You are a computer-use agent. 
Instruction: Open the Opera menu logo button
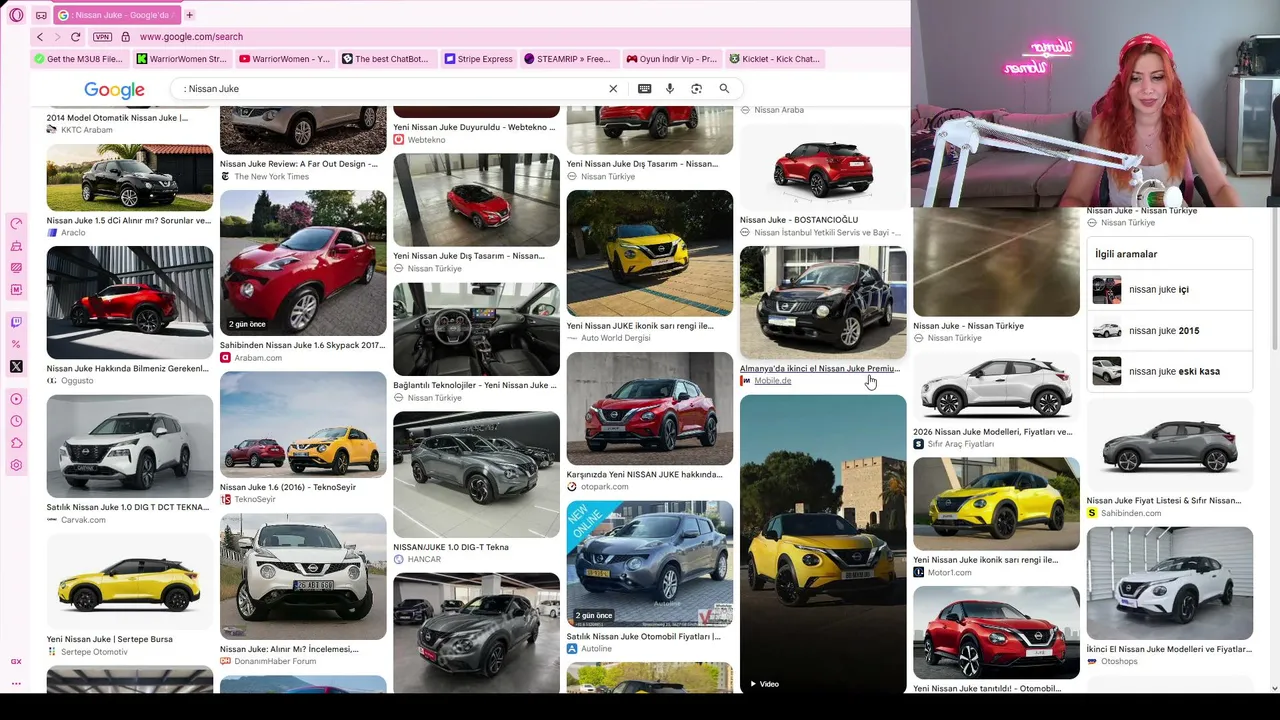pos(16,15)
